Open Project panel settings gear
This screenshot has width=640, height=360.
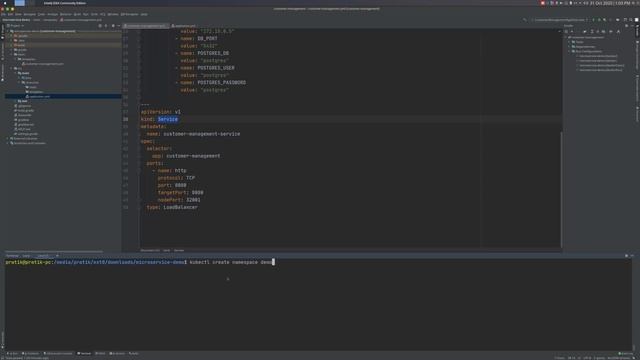(x=113, y=26)
